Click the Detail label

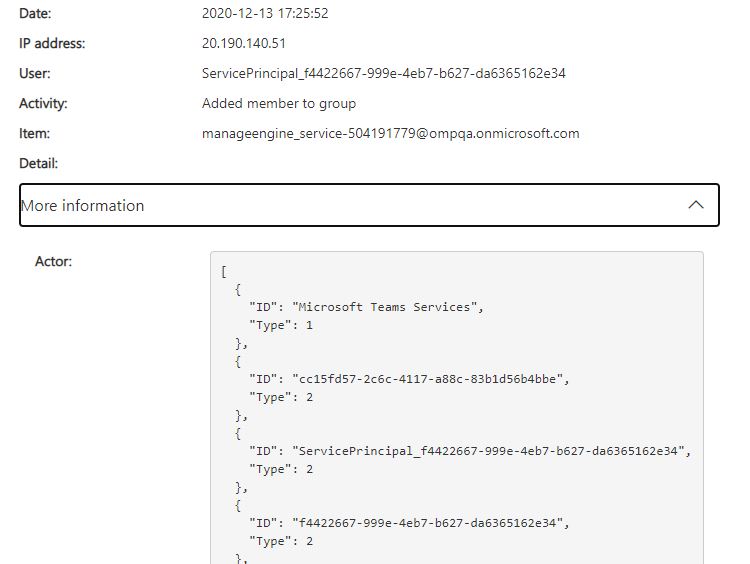click(38, 163)
